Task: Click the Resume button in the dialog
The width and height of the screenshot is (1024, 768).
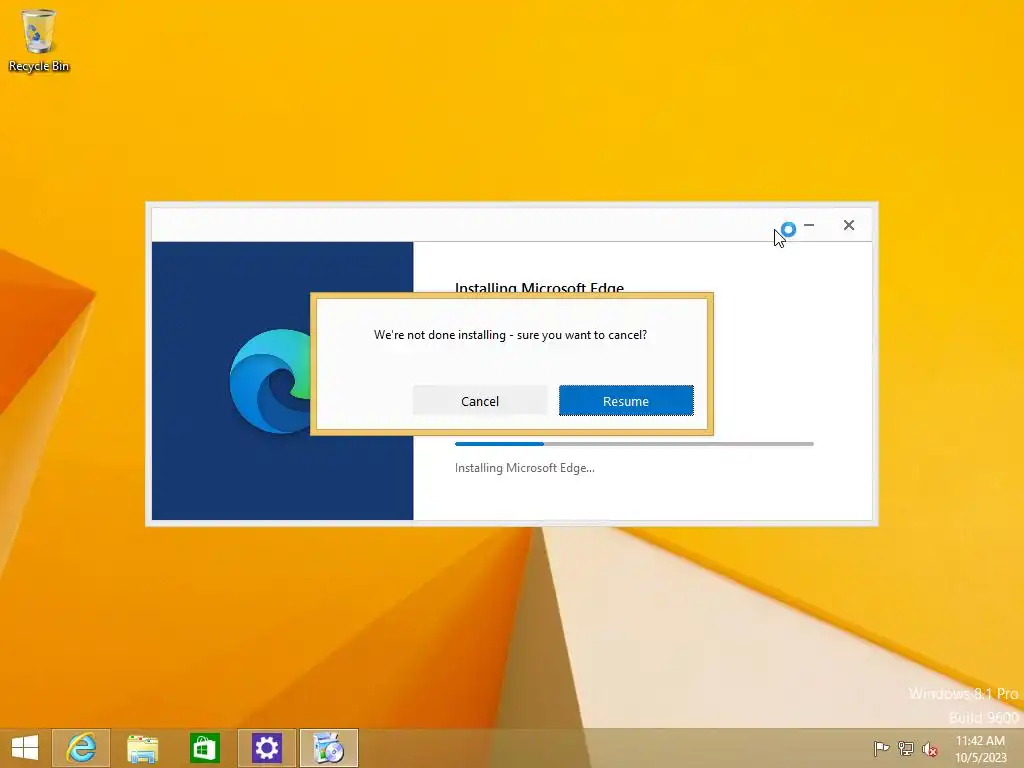Action: click(626, 400)
